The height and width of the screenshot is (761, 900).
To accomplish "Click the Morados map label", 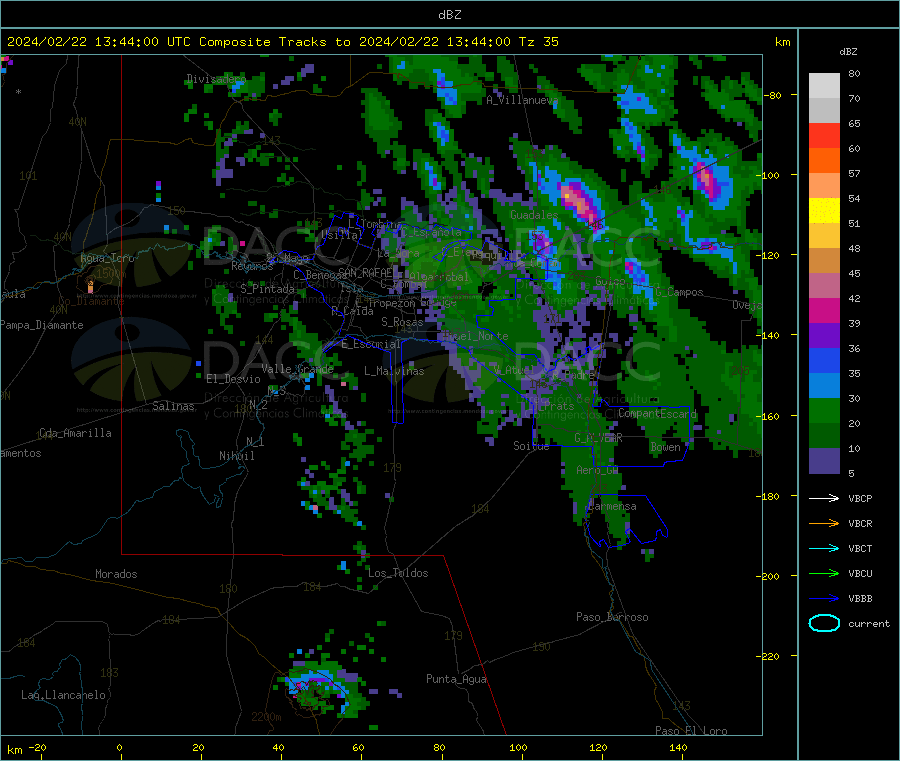I will click(x=116, y=574).
